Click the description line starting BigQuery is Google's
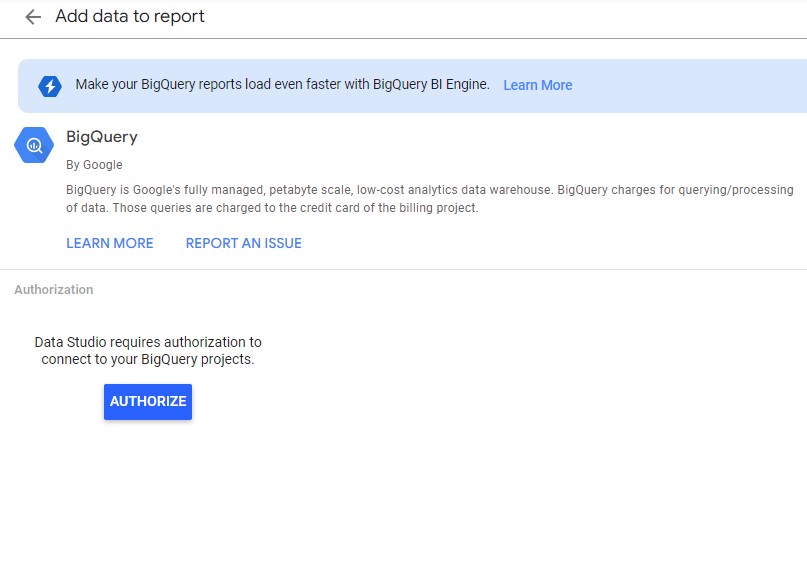 point(430,190)
